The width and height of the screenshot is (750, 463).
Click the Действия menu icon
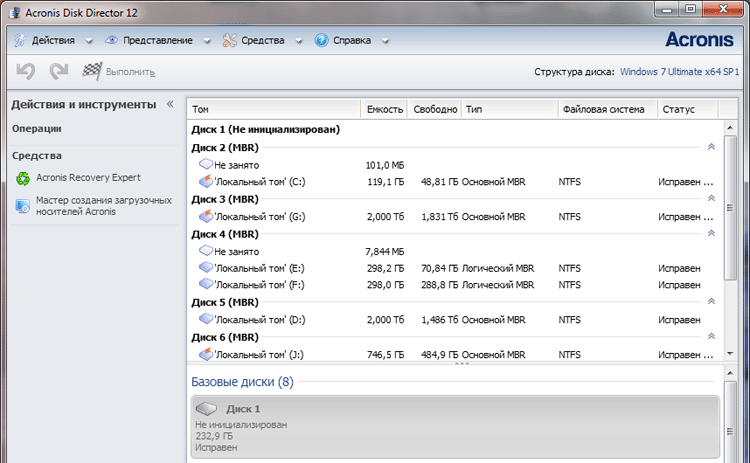pos(20,40)
